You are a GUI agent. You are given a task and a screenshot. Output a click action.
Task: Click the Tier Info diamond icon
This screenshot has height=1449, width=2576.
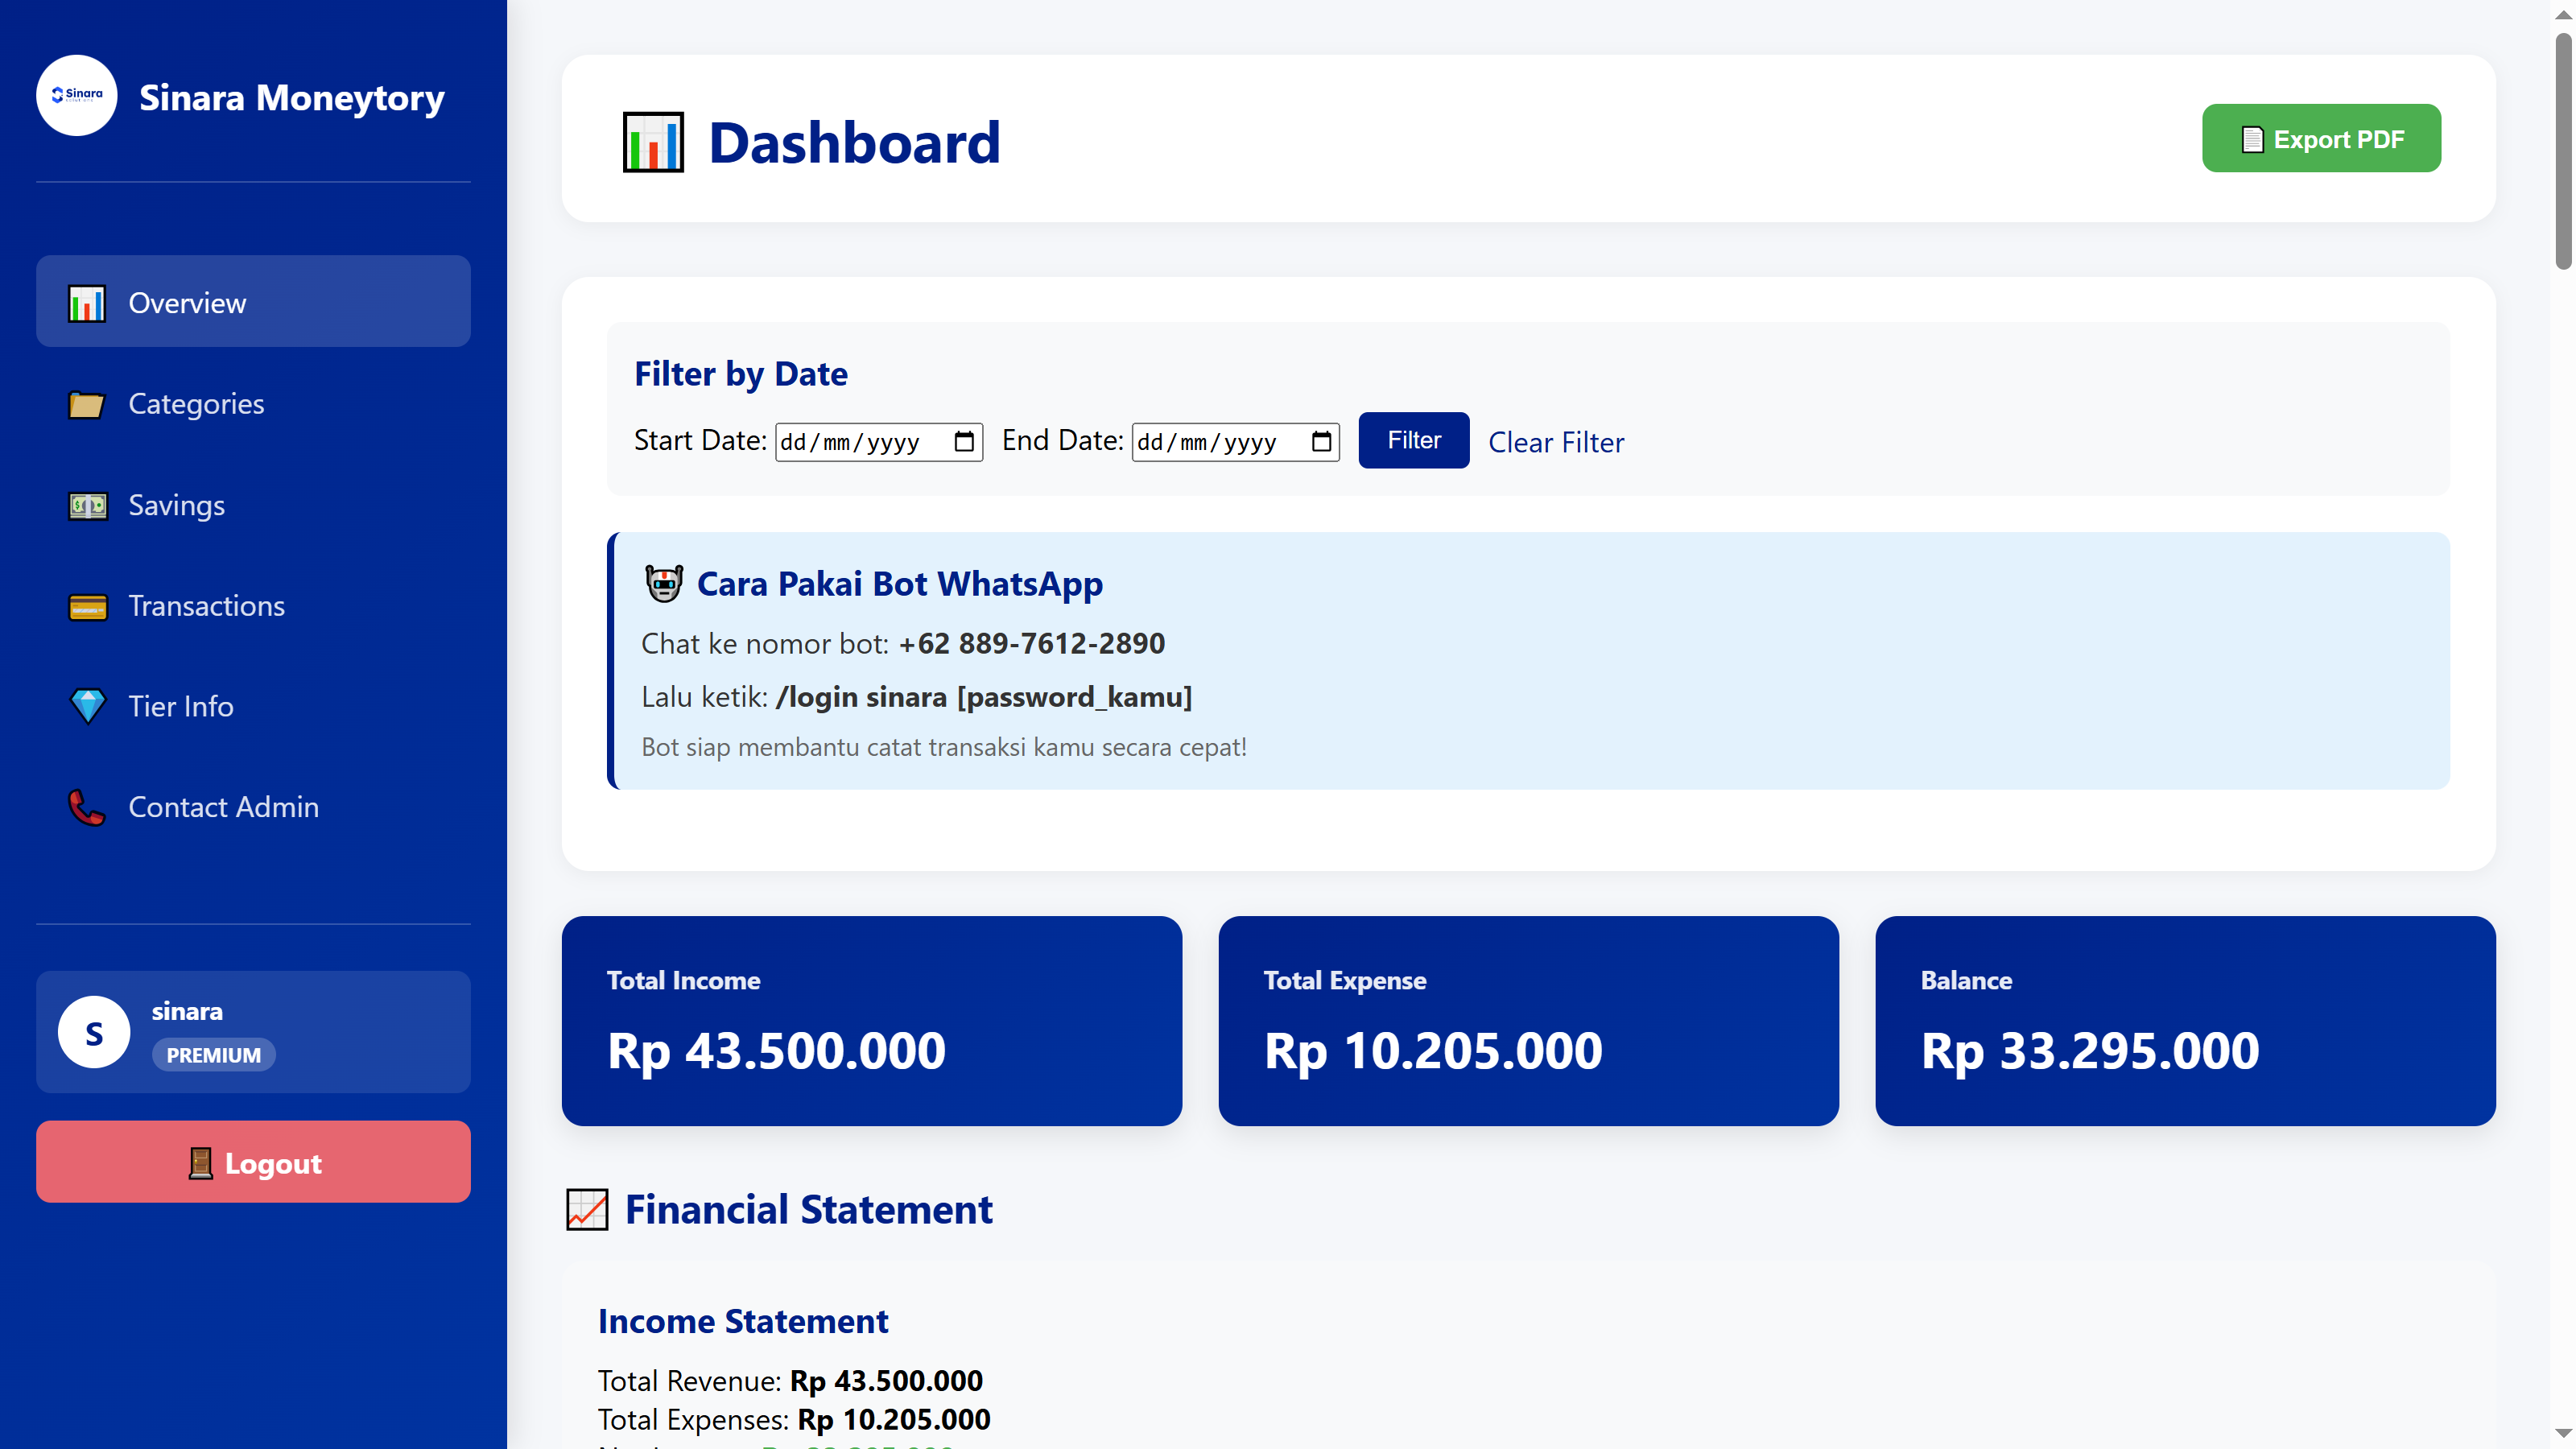88,706
